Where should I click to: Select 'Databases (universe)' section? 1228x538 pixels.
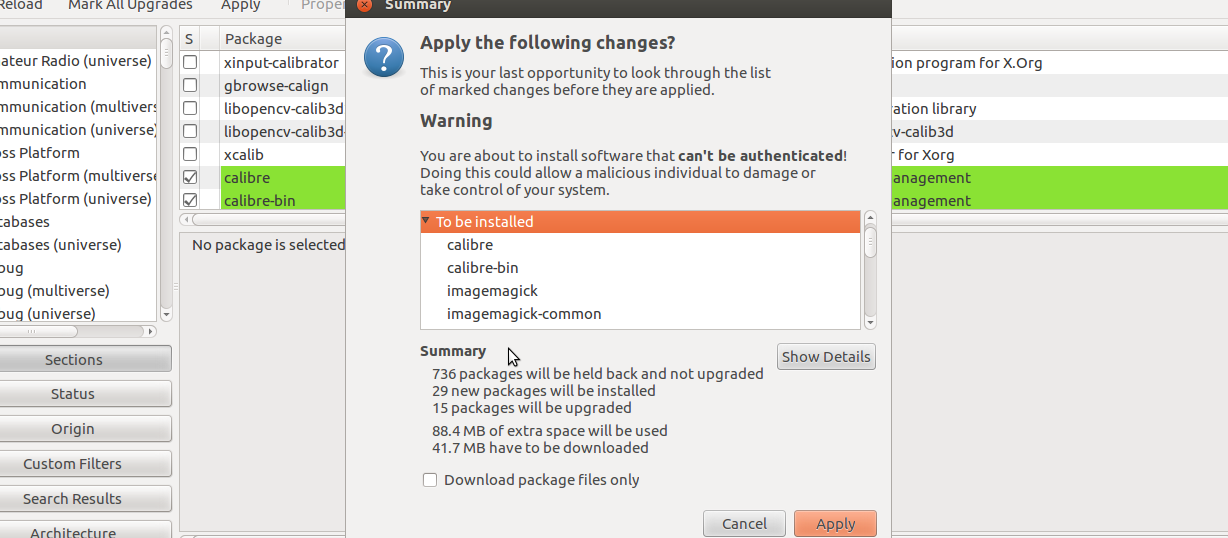point(60,245)
